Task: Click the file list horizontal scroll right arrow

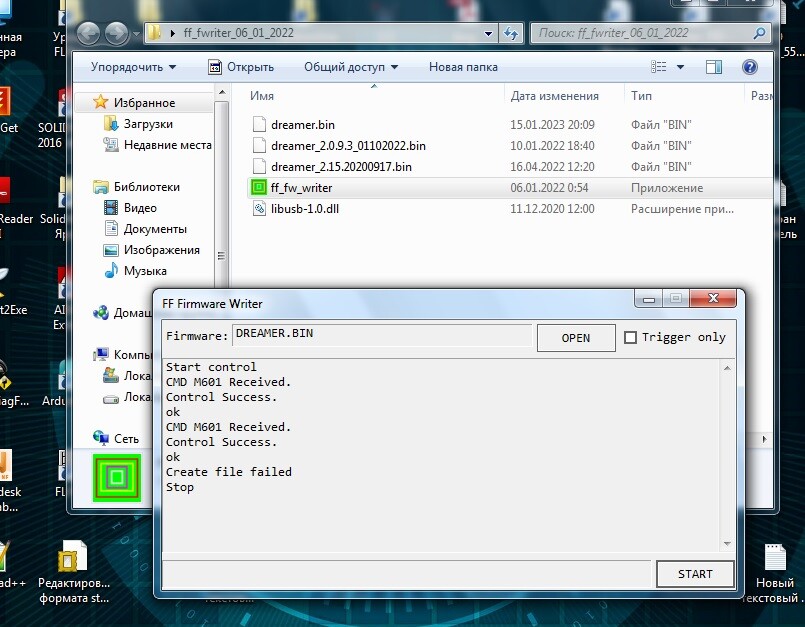Action: pyautogui.click(x=764, y=439)
